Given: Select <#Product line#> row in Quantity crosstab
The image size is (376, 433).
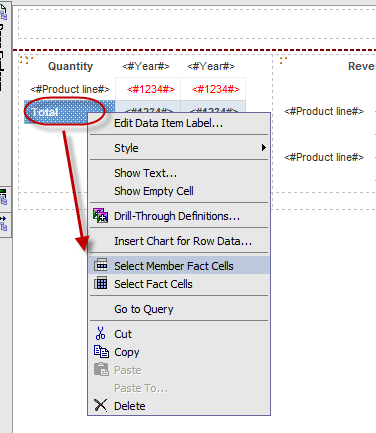Looking at the screenshot, I should [x=70, y=89].
